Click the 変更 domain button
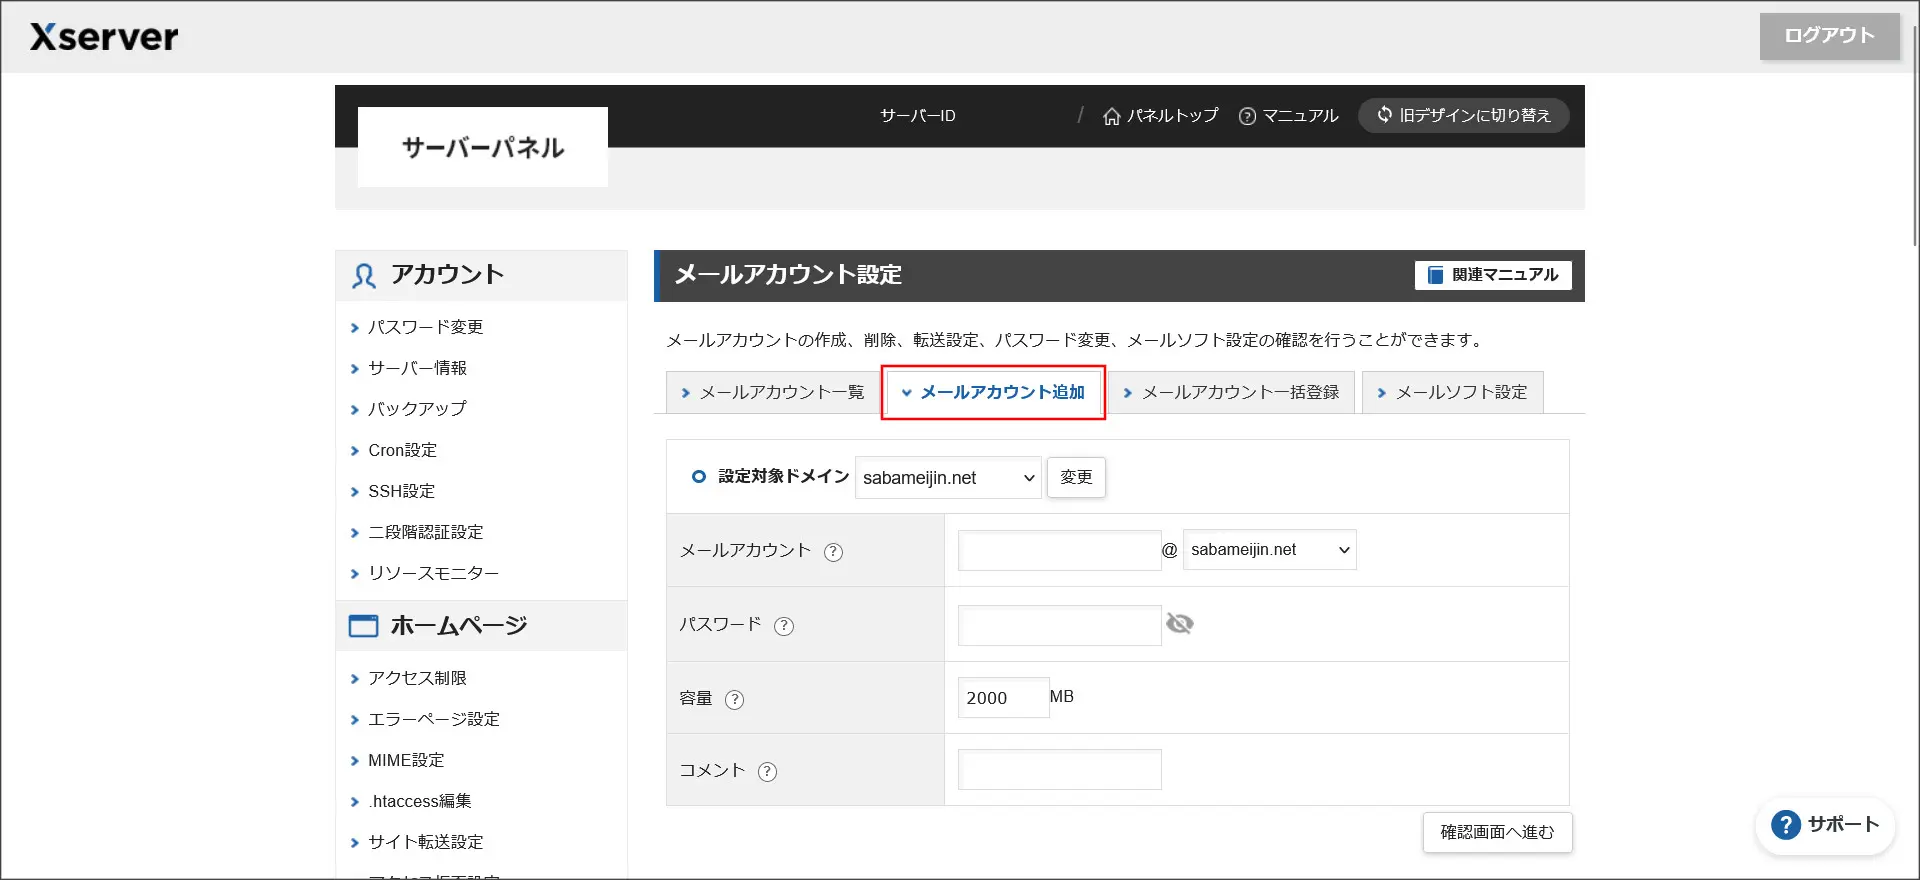 point(1076,478)
